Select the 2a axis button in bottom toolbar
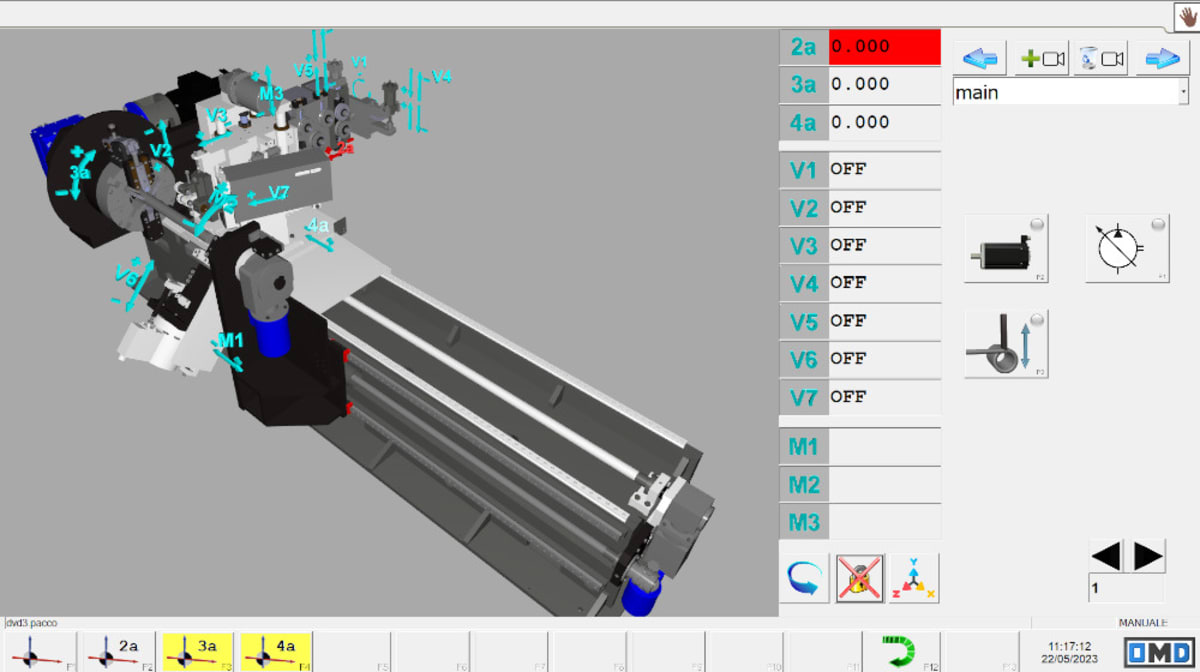 (117, 651)
